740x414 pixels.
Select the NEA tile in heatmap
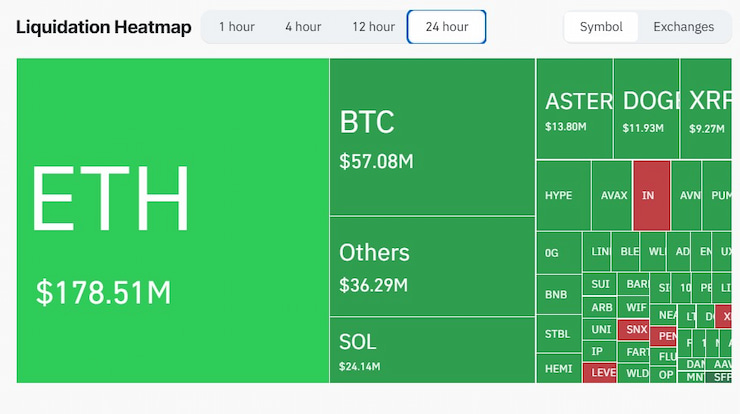(x=664, y=315)
